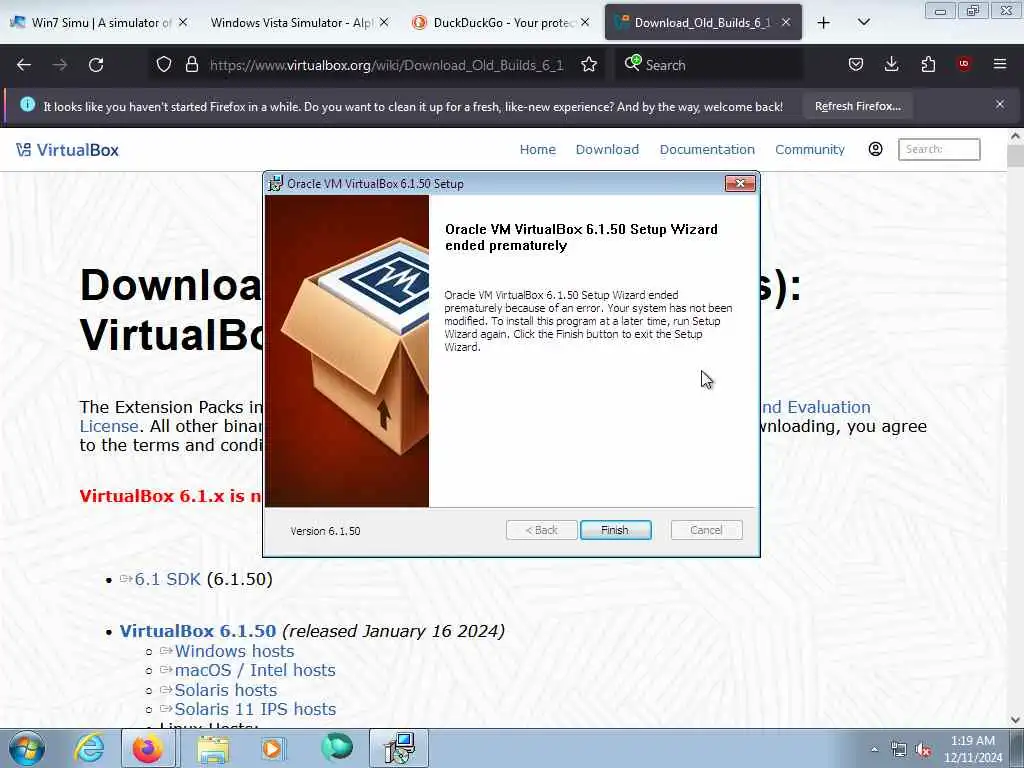Image resolution: width=1024 pixels, height=768 pixels.
Task: View site security padlock info
Action: (192, 65)
